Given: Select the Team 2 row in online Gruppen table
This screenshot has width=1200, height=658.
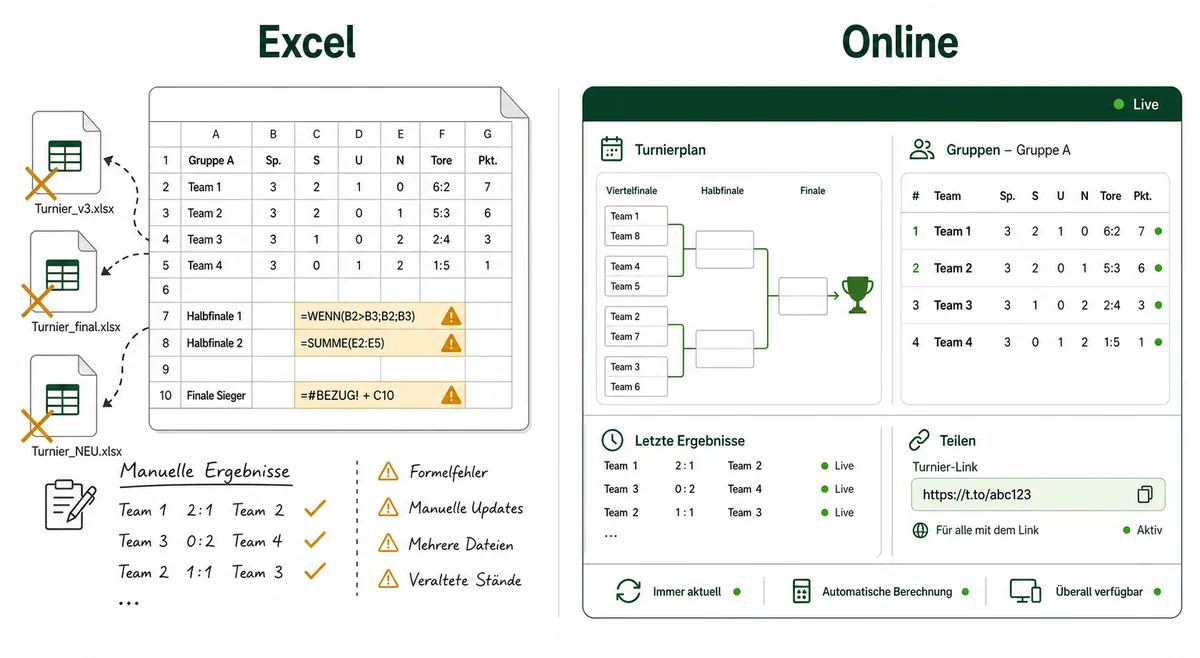Looking at the screenshot, I should point(1036,268).
